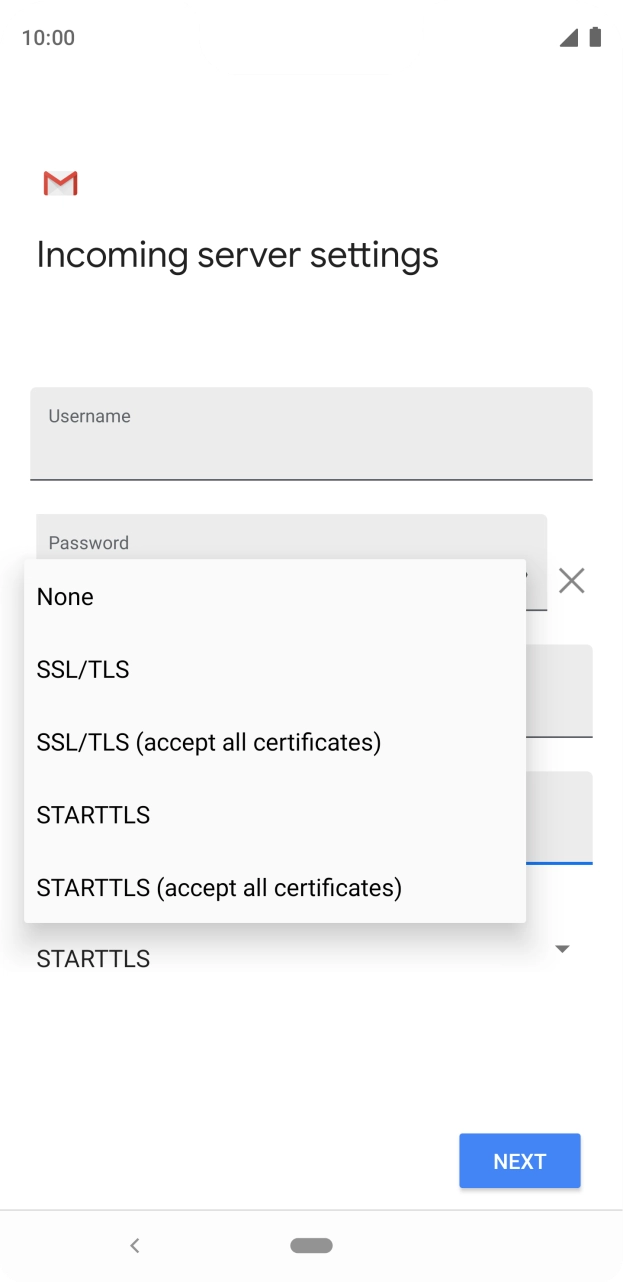Click the dropdown arrow next to STARTTLS
This screenshot has width=623, height=1282.
tap(561, 948)
